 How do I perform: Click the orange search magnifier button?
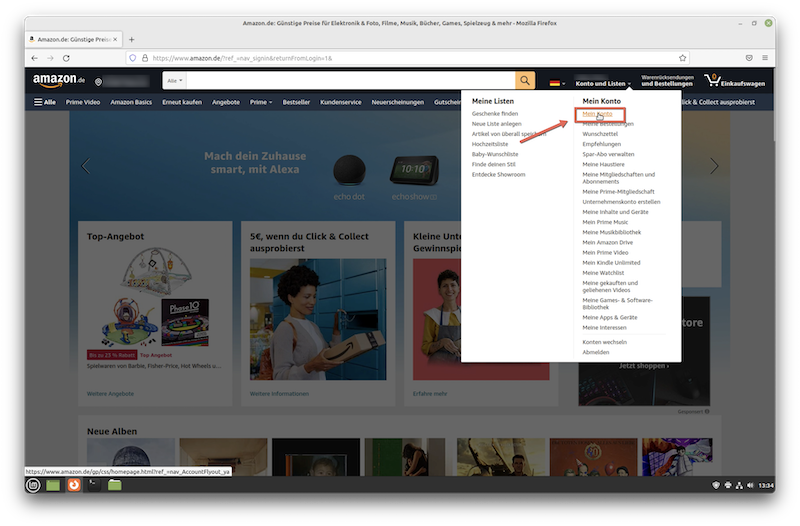coord(525,80)
